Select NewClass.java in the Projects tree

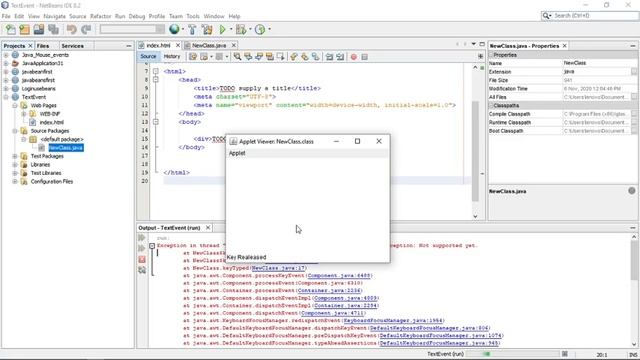tap(66, 148)
